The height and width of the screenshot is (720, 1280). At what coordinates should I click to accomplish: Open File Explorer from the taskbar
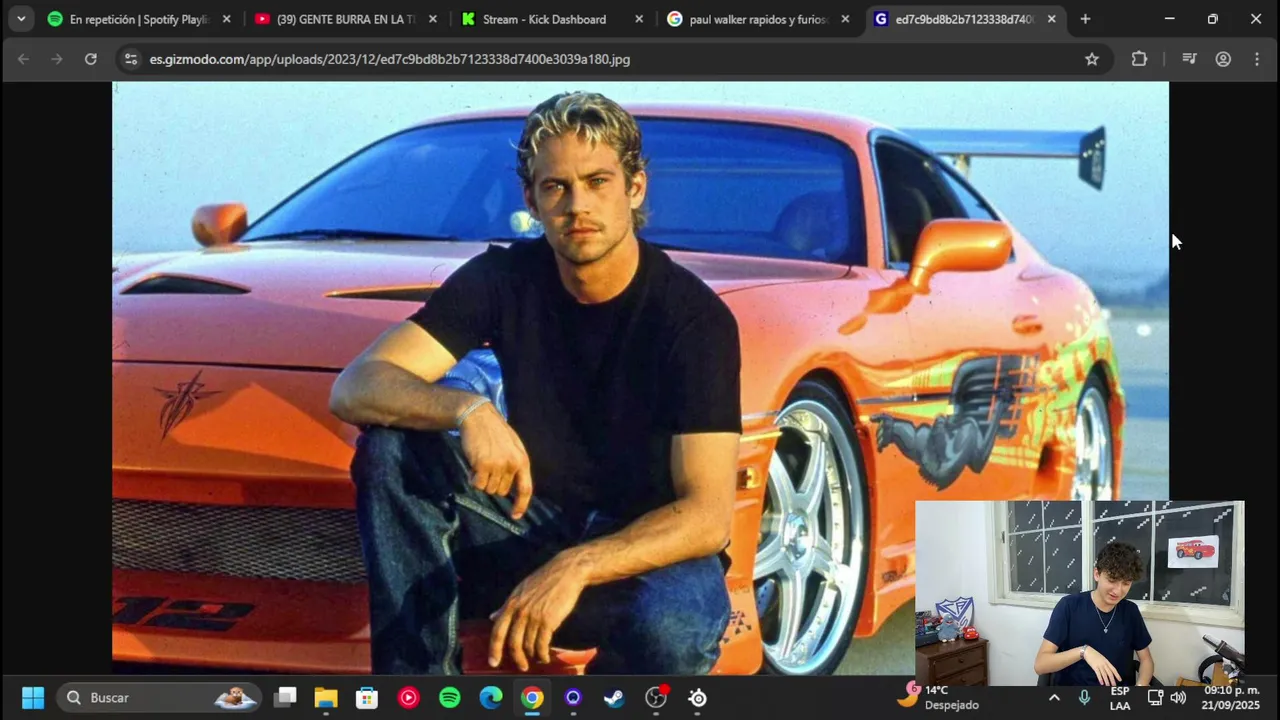click(x=326, y=697)
